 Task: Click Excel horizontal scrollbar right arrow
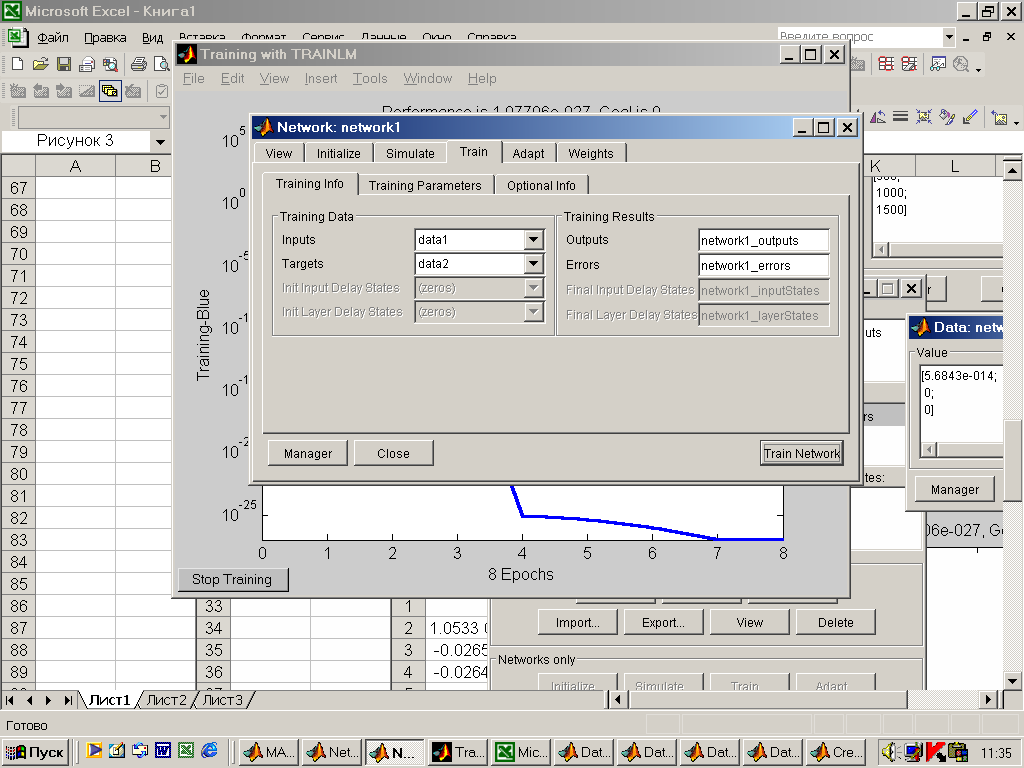(x=988, y=699)
